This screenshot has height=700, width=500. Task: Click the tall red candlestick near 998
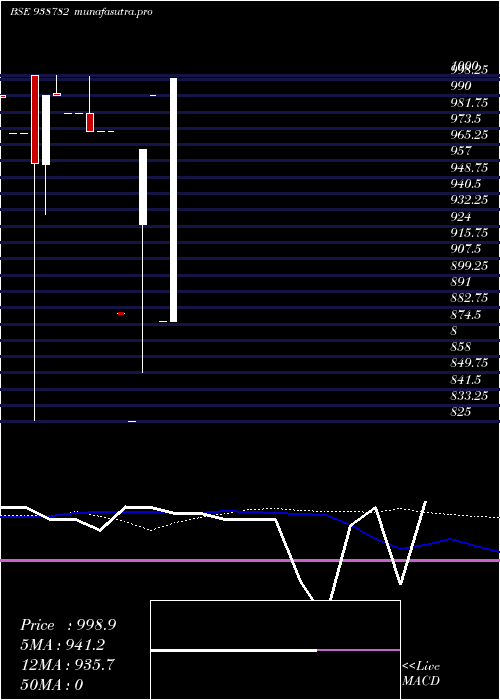[35, 119]
